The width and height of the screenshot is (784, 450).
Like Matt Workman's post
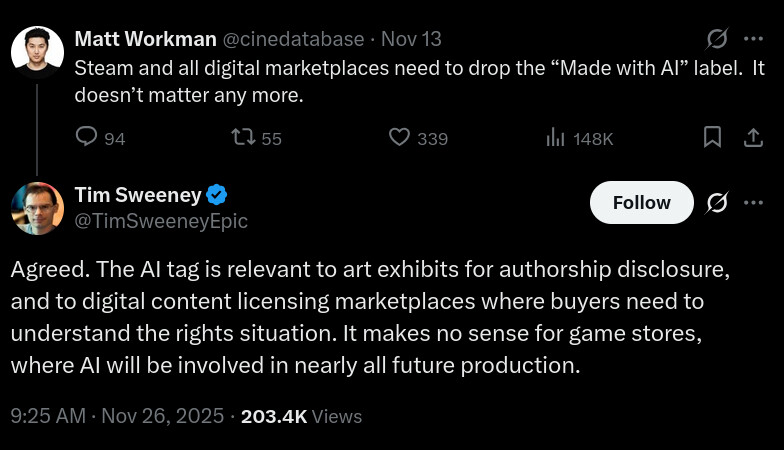point(400,138)
